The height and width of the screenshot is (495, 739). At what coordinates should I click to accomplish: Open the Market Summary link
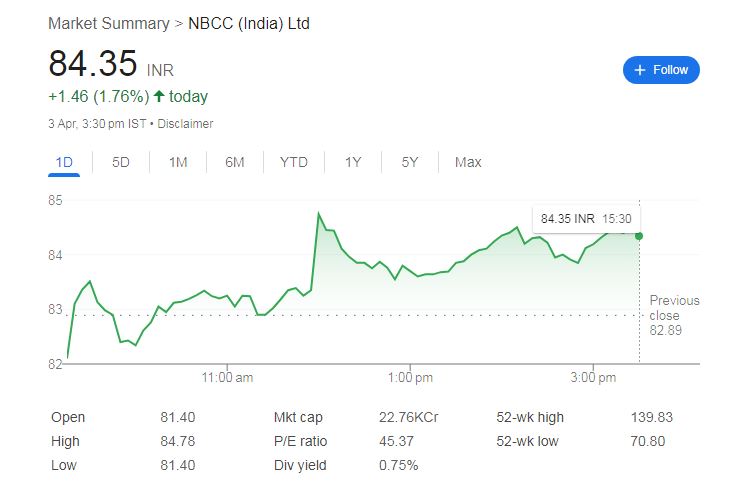pyautogui.click(x=108, y=23)
